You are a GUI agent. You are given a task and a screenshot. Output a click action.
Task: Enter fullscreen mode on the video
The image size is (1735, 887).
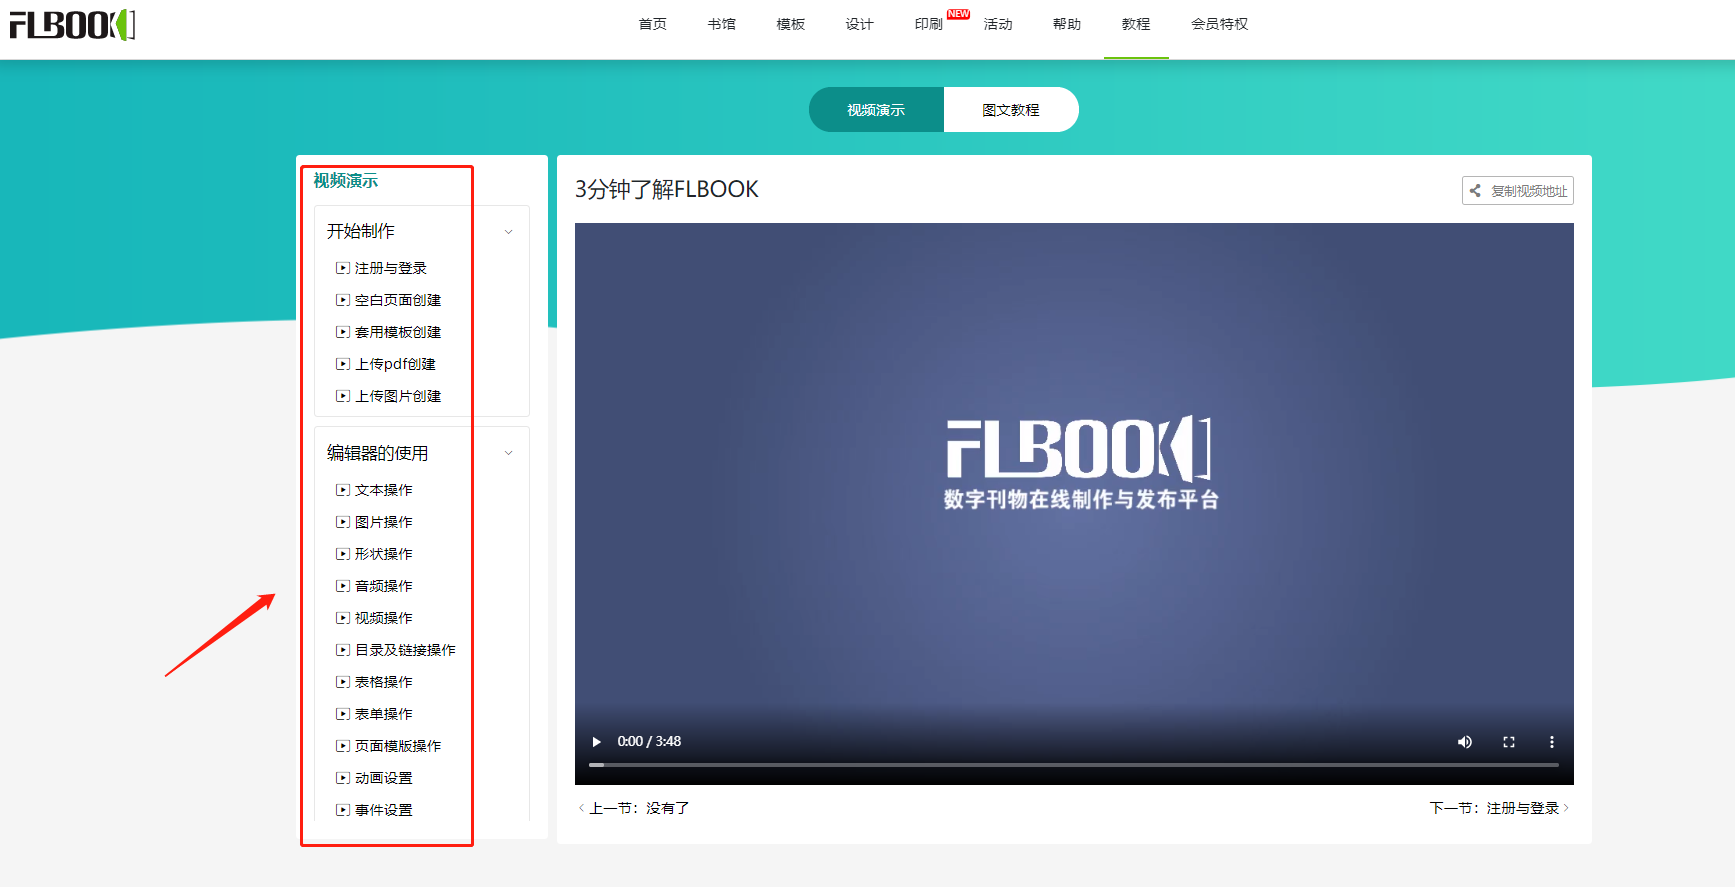[1509, 742]
